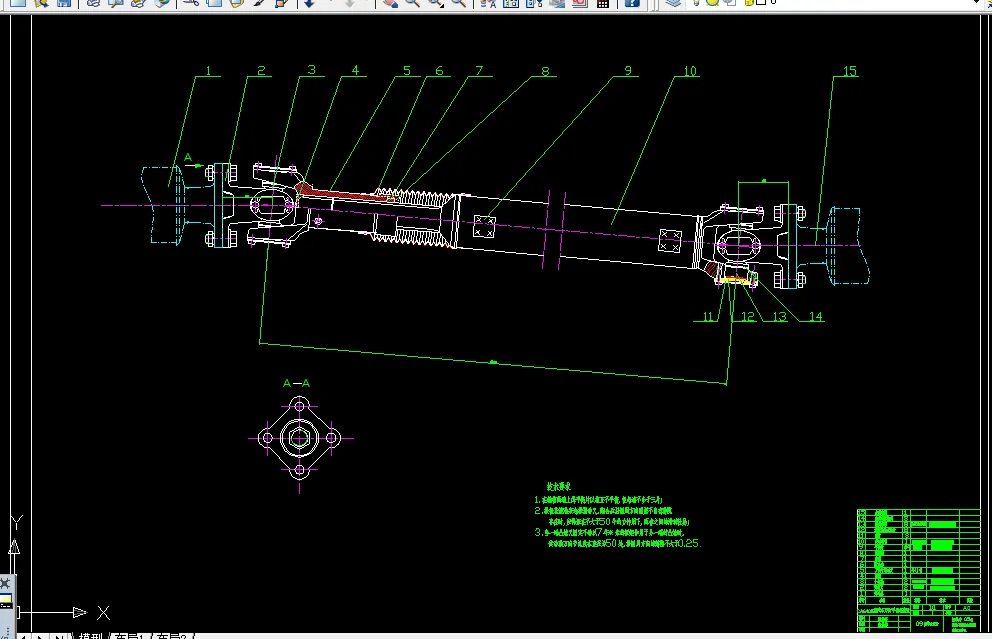Image resolution: width=992 pixels, height=639 pixels.
Task: Open the Tool Palettes window icon
Action: point(533,3)
